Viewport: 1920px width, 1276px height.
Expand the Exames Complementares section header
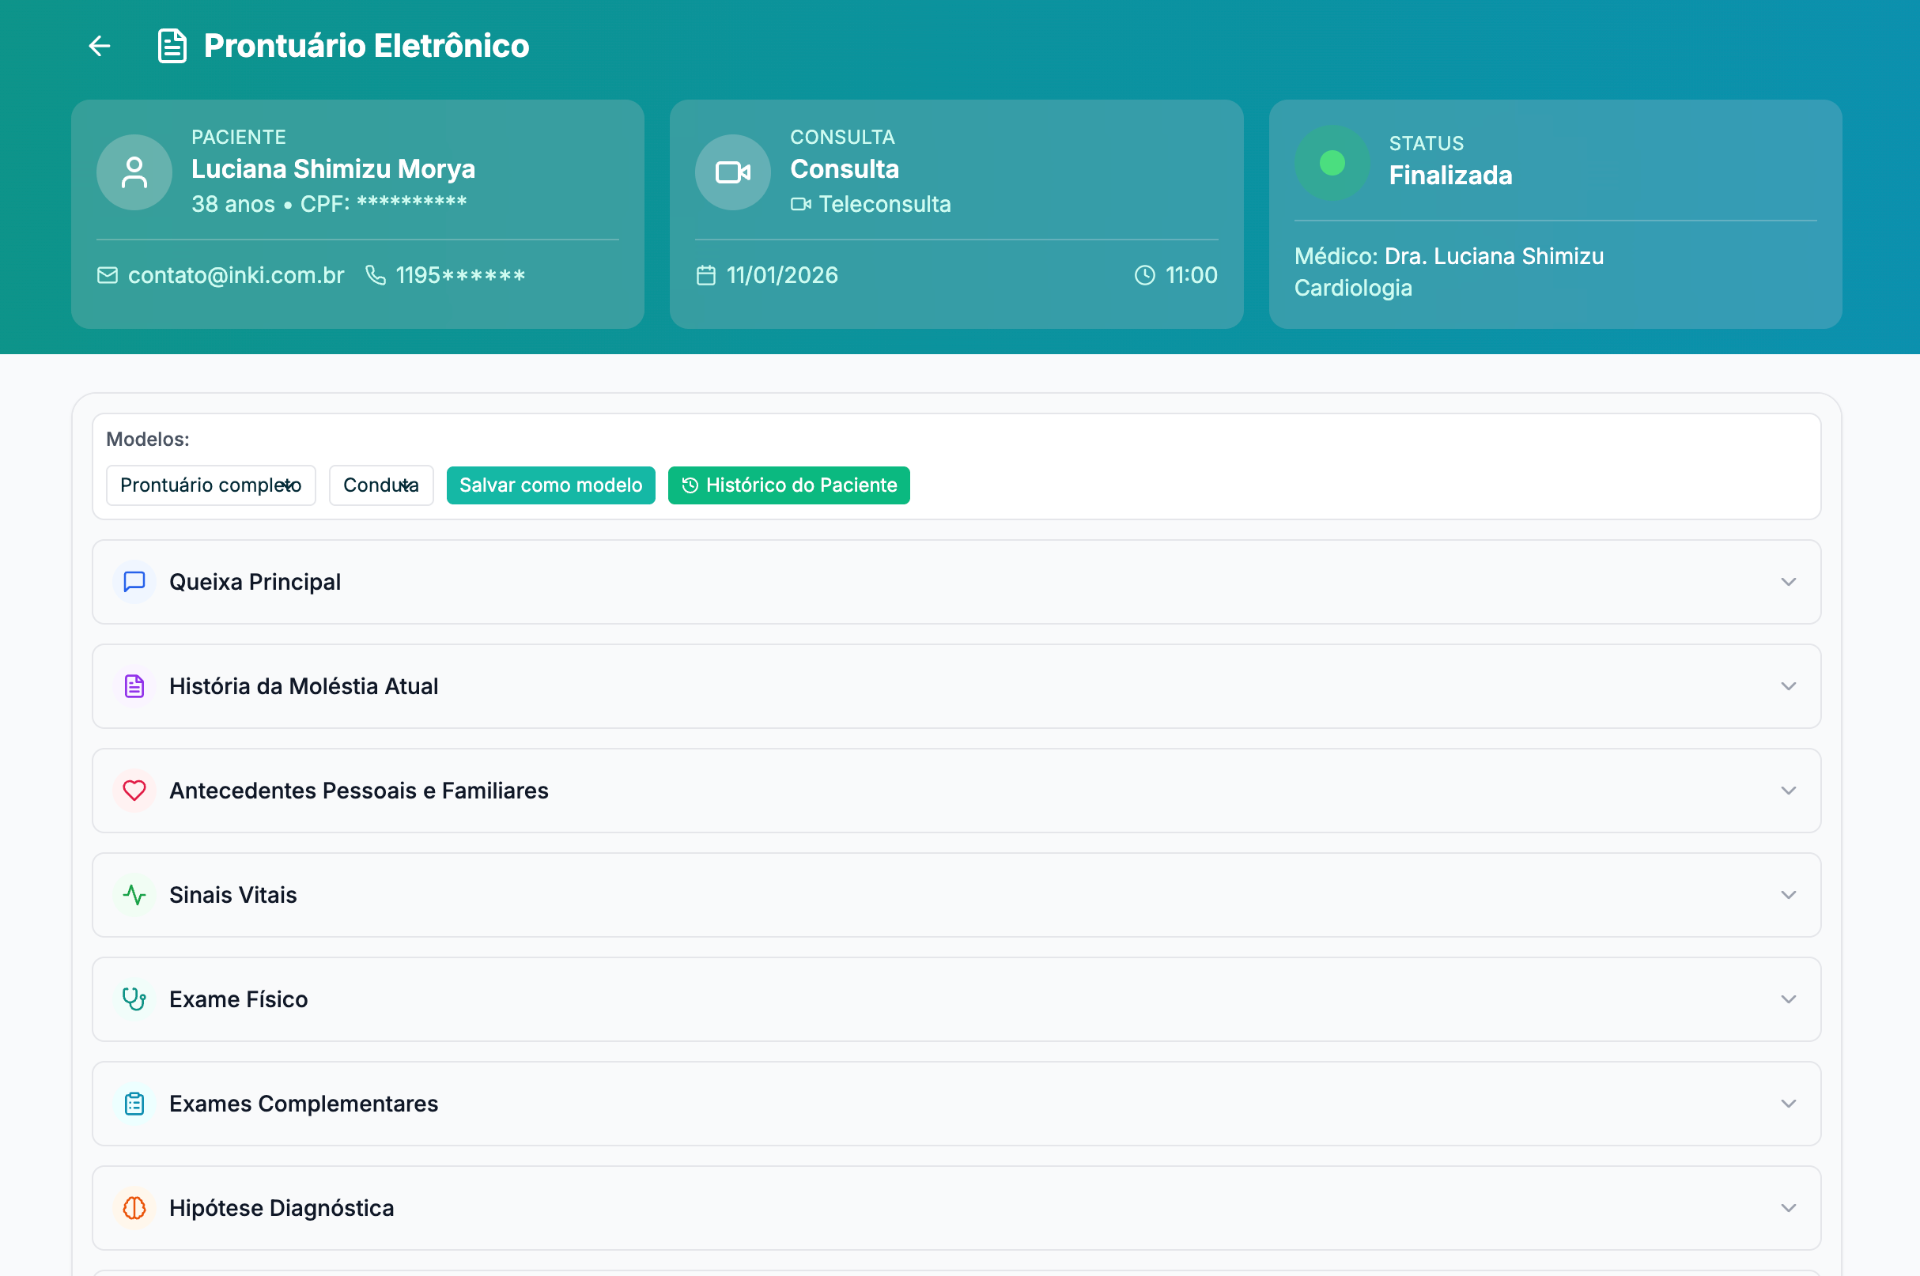point(303,1104)
